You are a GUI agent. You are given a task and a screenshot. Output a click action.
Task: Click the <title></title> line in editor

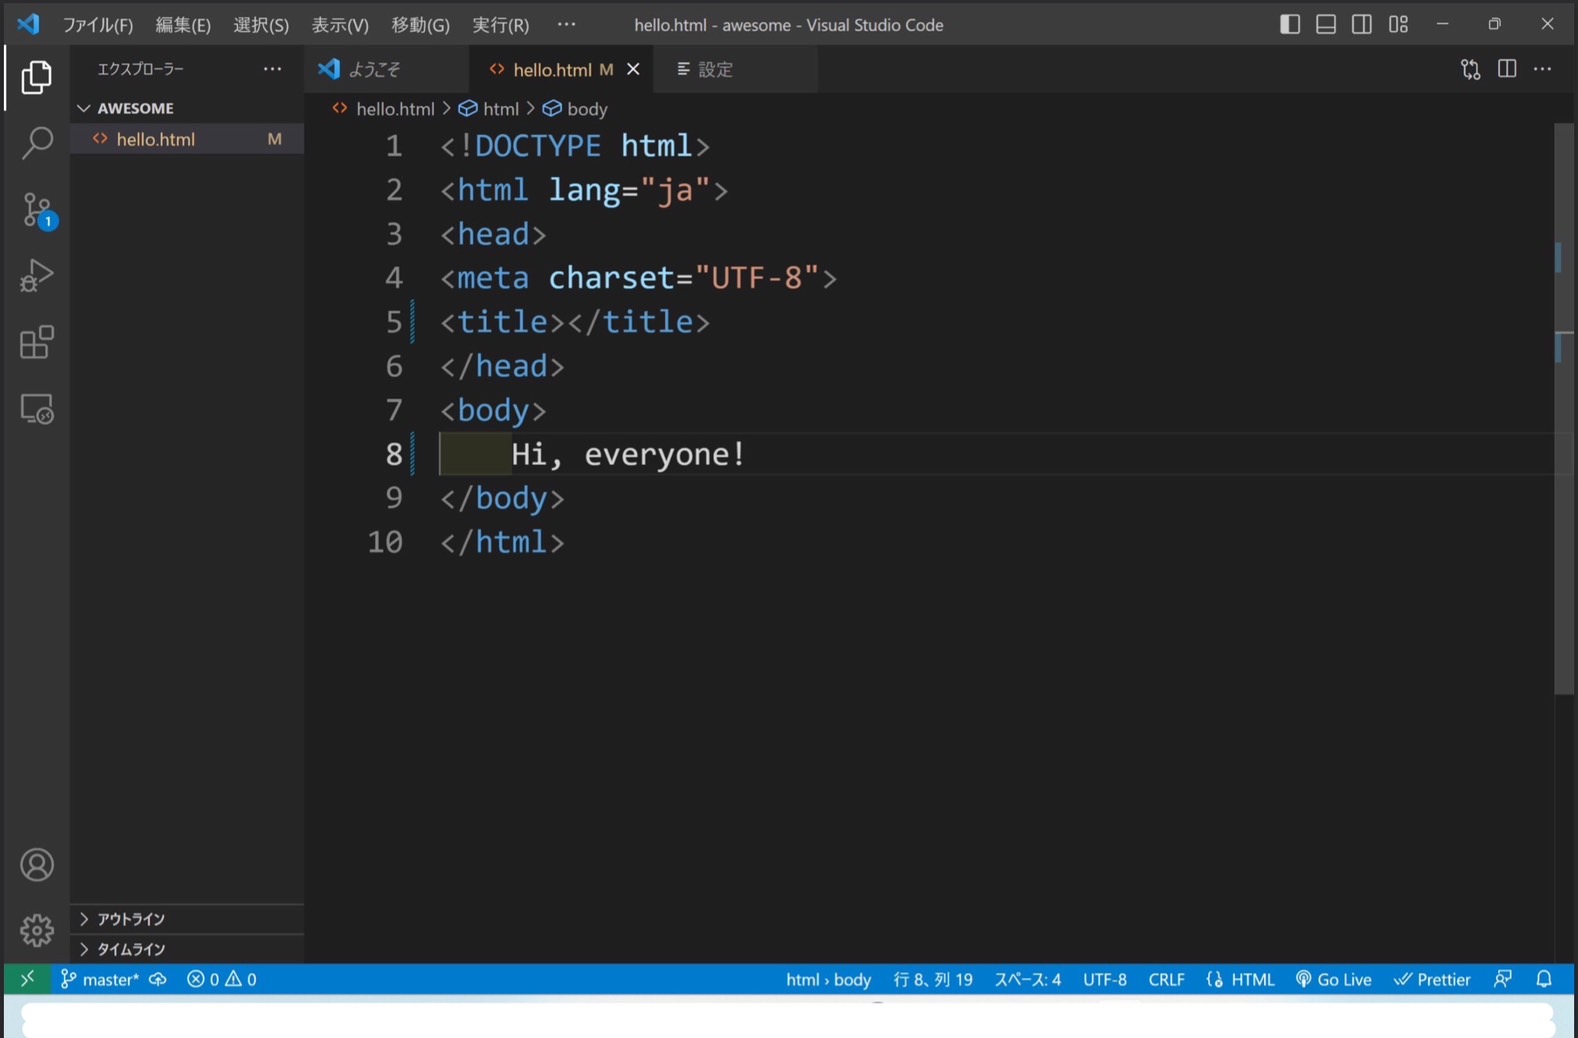[575, 322]
